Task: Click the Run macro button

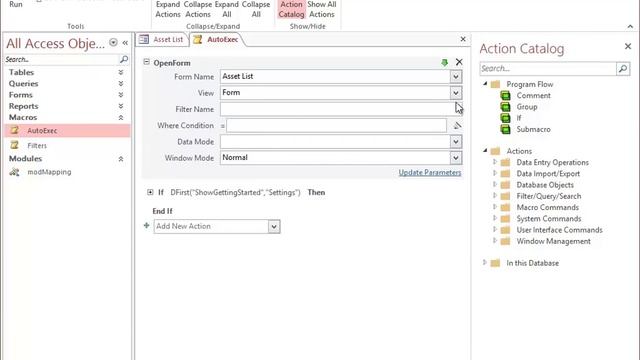Action: pos(16,4)
